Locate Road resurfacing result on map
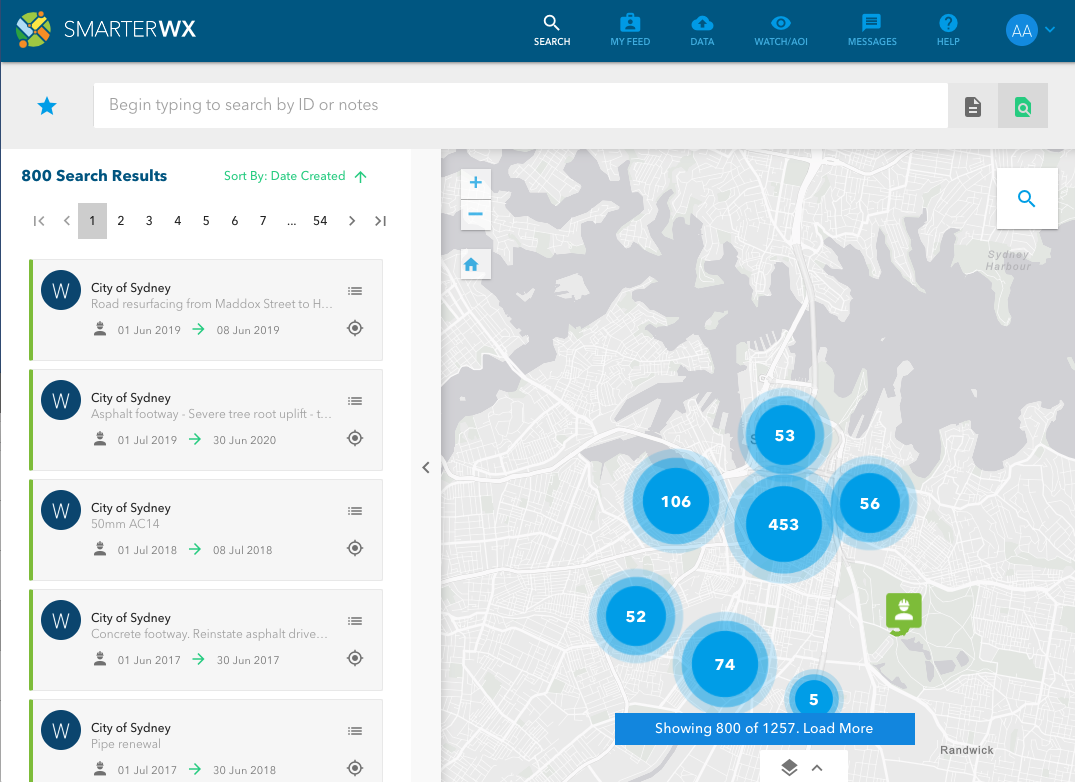This screenshot has height=782, width=1075. tap(354, 328)
